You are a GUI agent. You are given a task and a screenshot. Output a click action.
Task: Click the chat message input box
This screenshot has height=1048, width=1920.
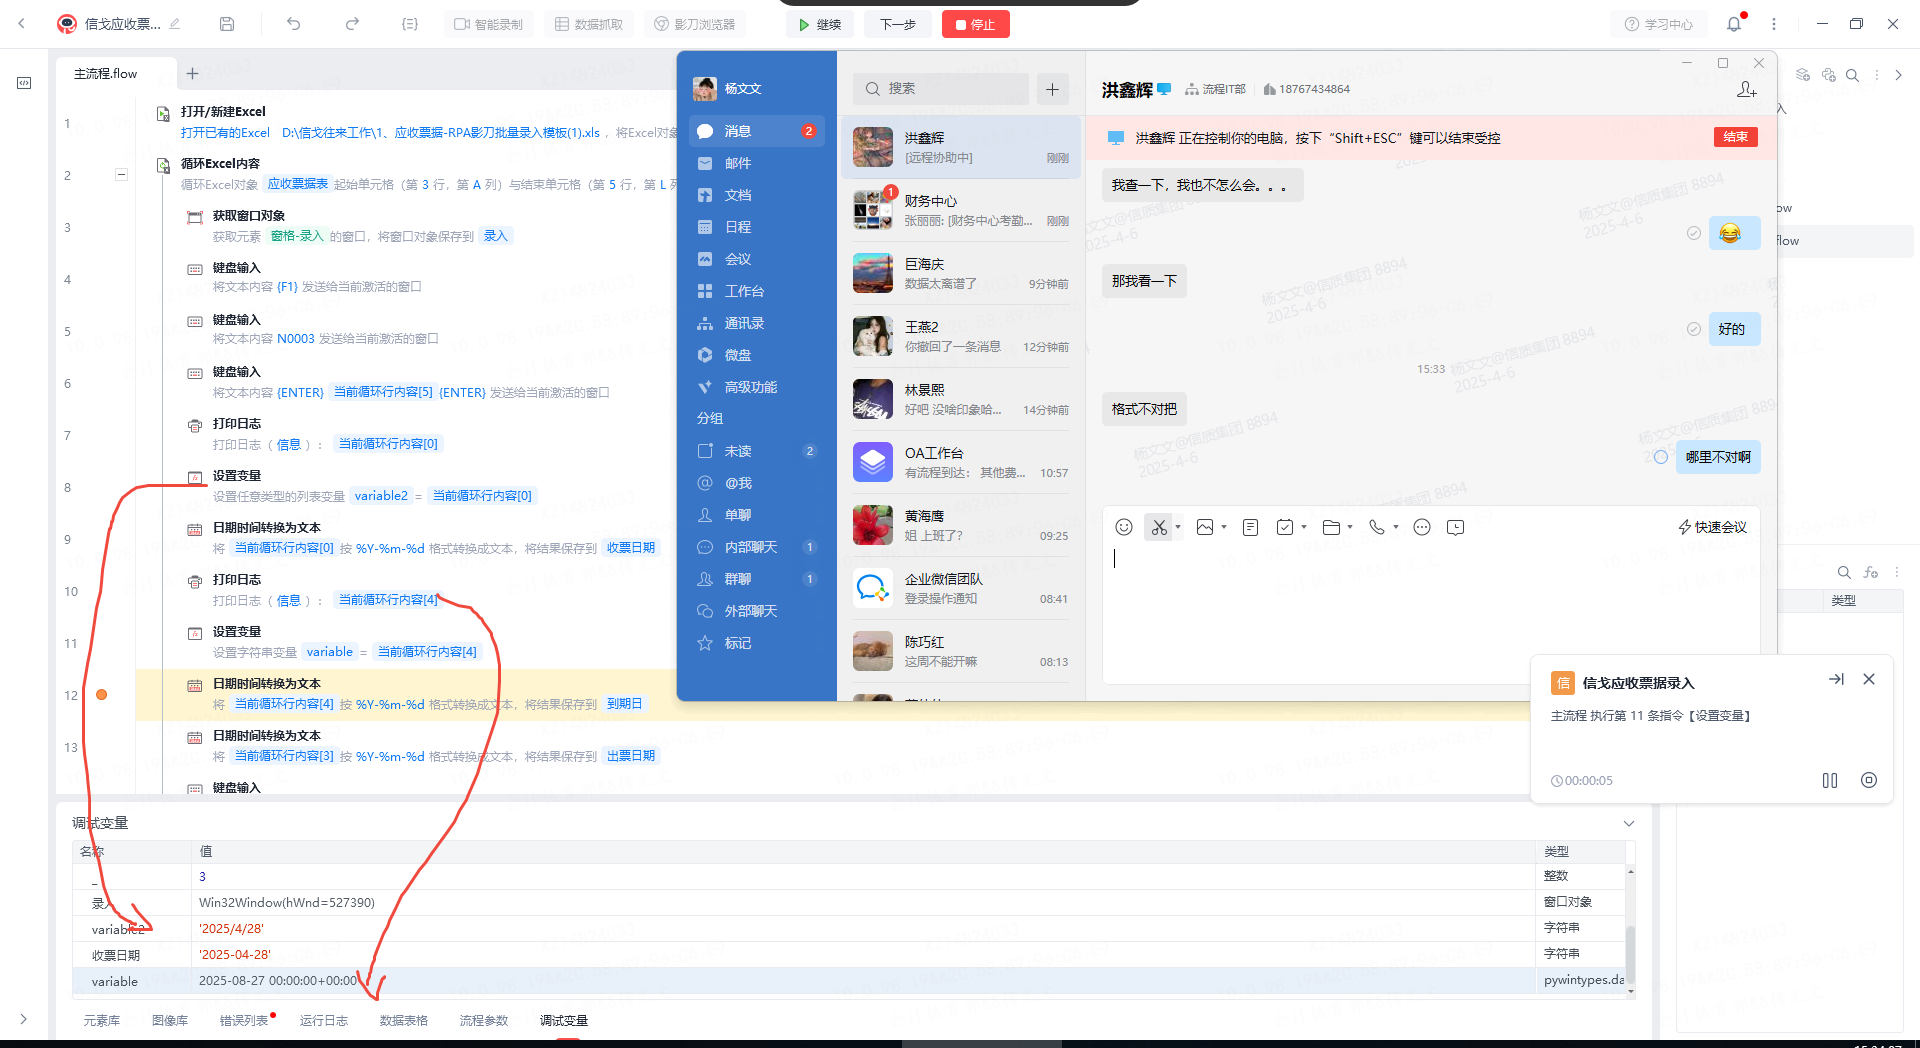[1430, 612]
